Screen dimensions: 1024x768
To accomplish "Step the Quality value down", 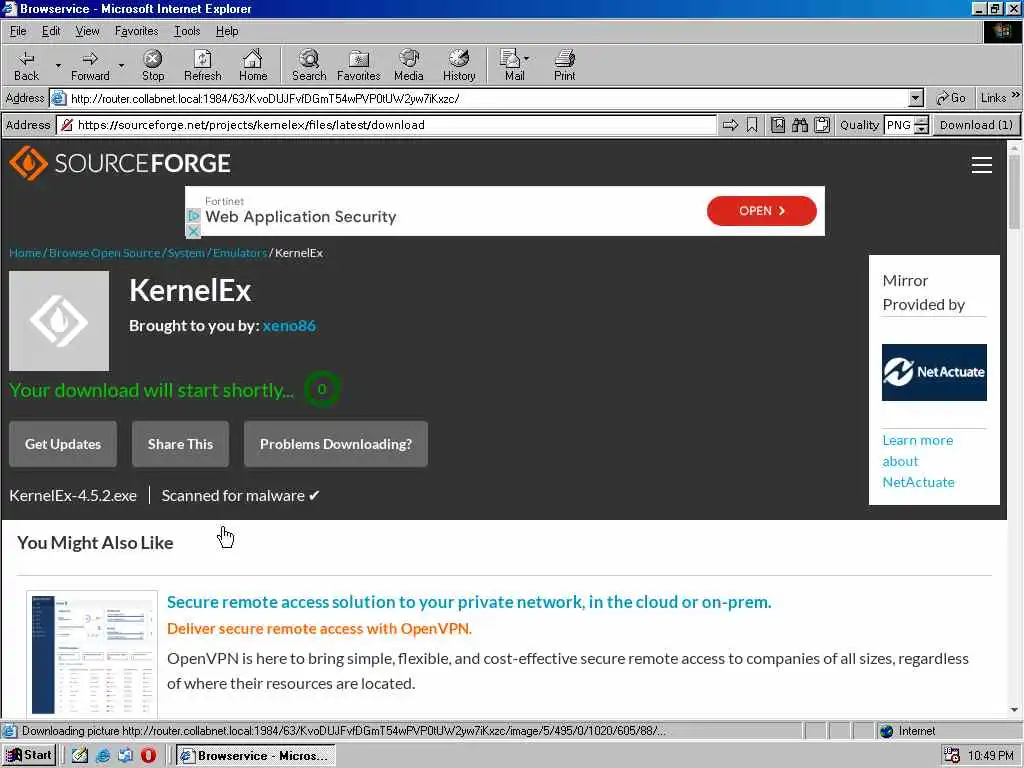I will point(921,129).
